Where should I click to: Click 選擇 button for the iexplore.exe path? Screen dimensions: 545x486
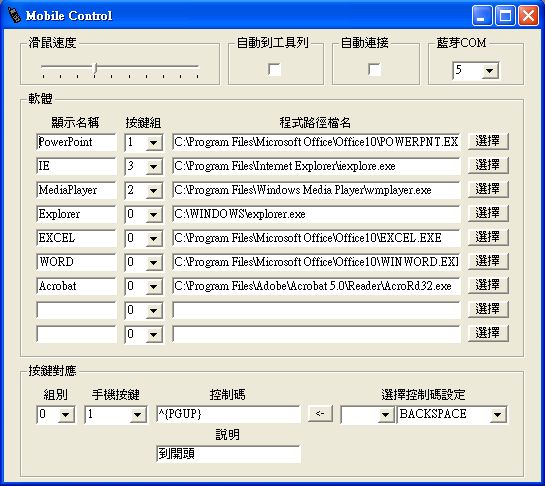coord(488,165)
